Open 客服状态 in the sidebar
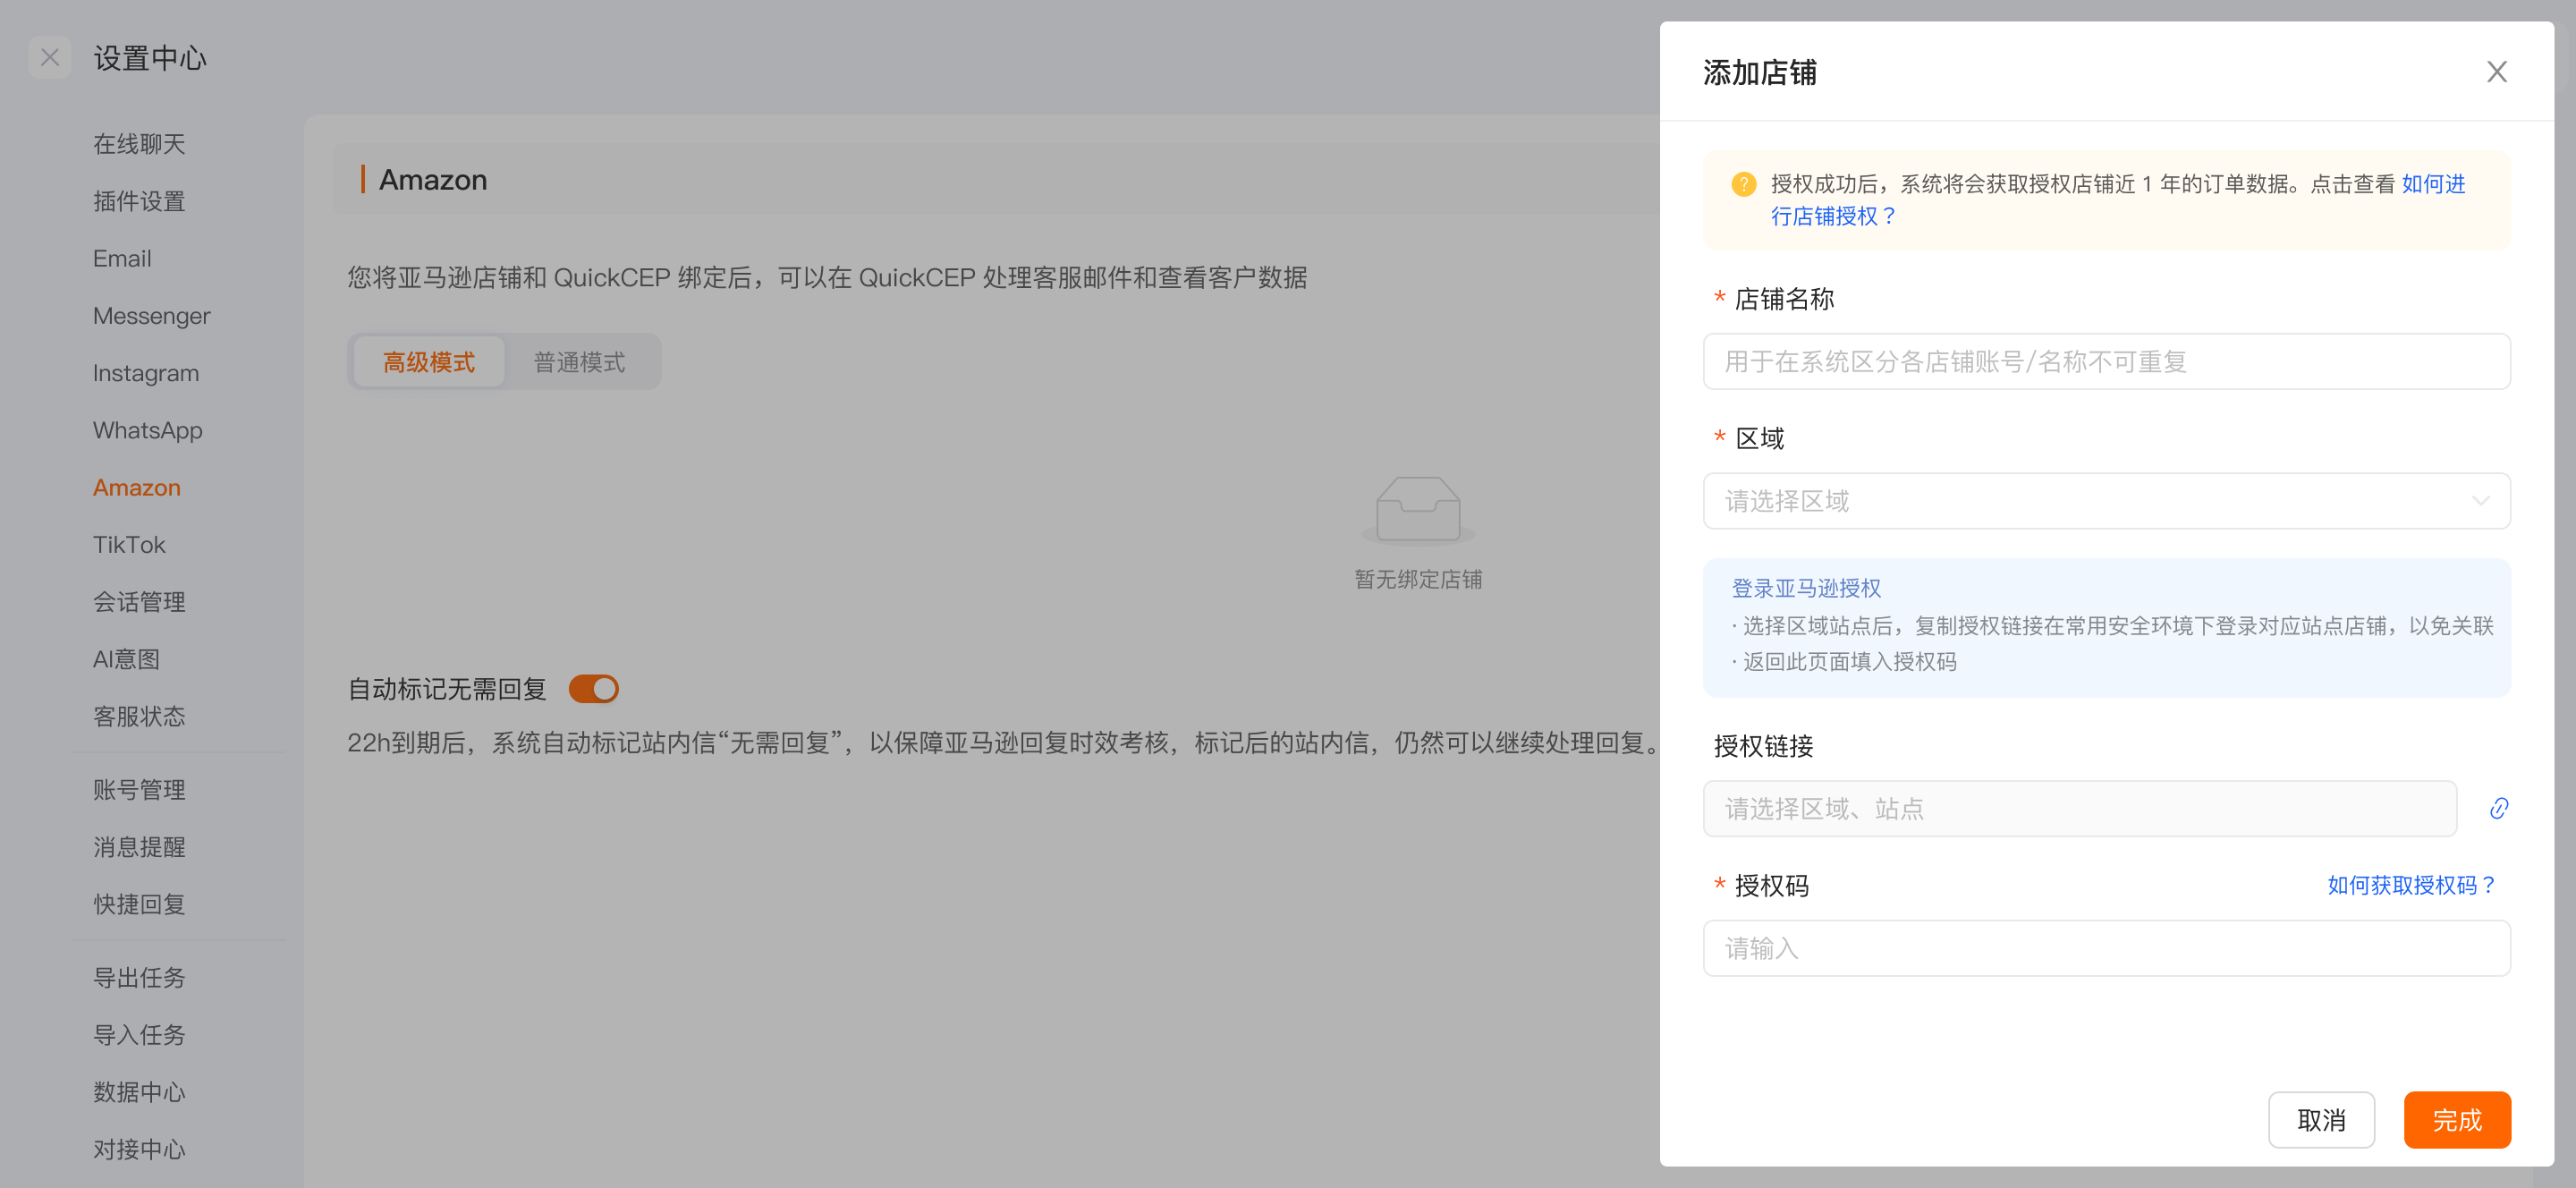The width and height of the screenshot is (2576, 1188). [139, 716]
